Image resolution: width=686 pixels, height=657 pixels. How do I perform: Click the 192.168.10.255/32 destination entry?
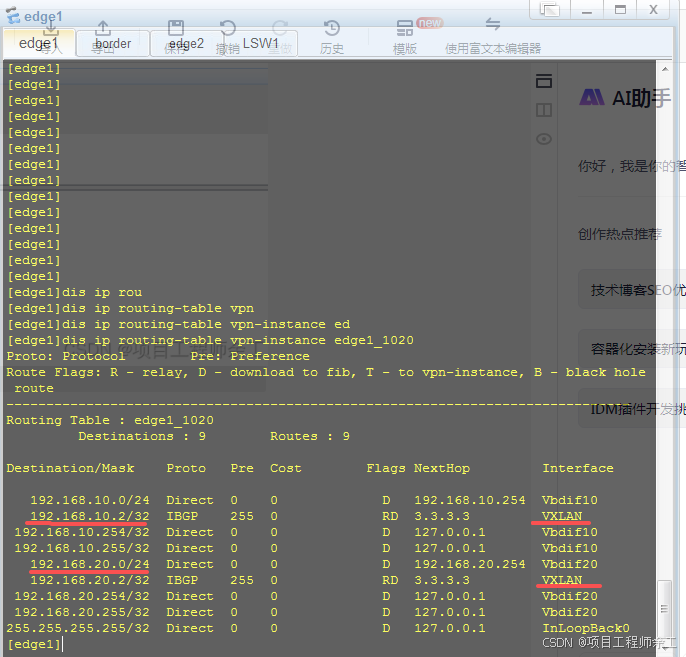(x=82, y=548)
